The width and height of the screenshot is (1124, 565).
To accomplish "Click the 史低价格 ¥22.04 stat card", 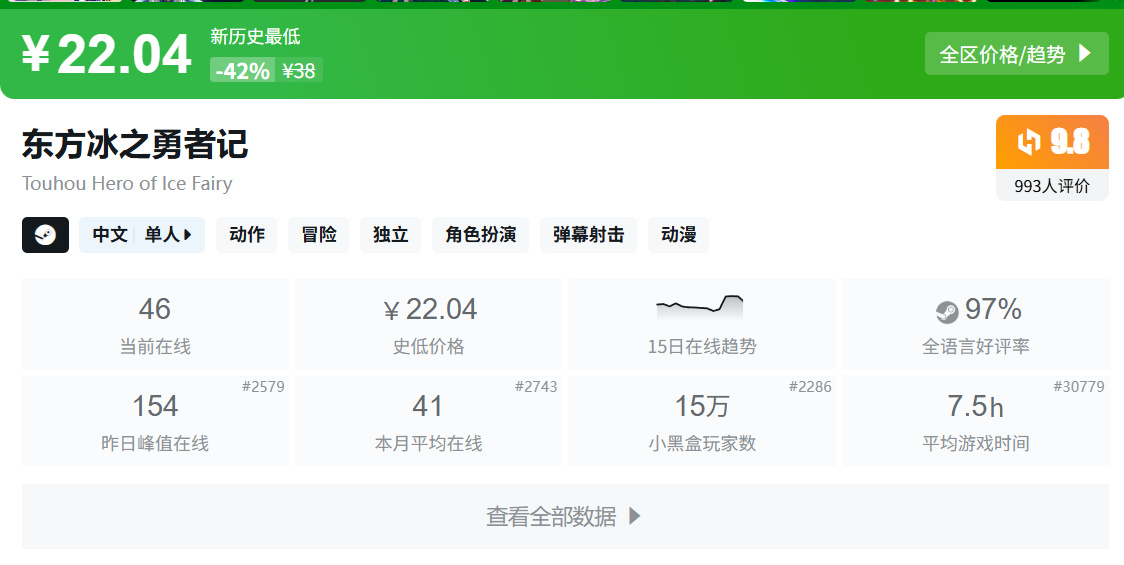I will point(429,325).
